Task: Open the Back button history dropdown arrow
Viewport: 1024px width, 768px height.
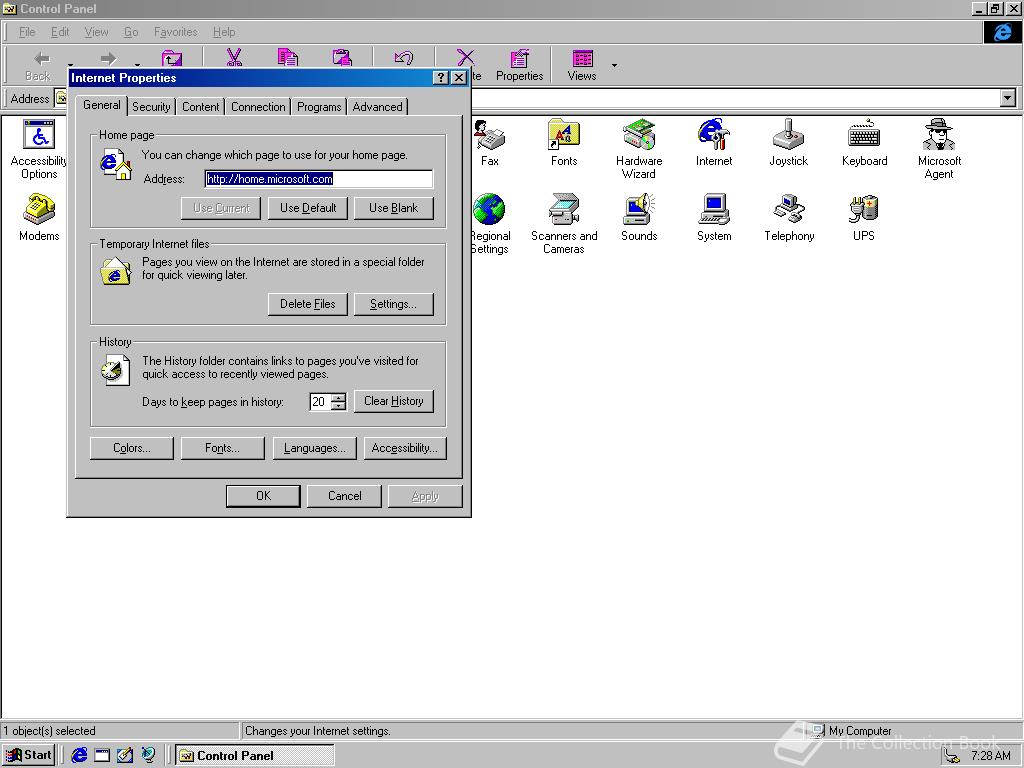Action: [x=70, y=65]
